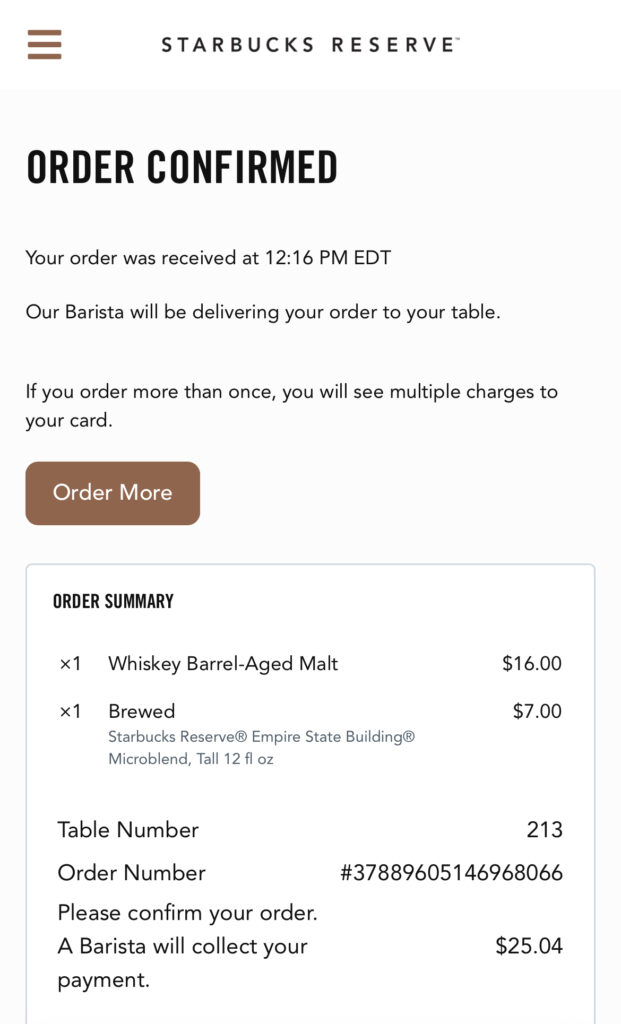This screenshot has width=621, height=1024.
Task: Select the order number #37889605146968066
Action: (x=451, y=872)
